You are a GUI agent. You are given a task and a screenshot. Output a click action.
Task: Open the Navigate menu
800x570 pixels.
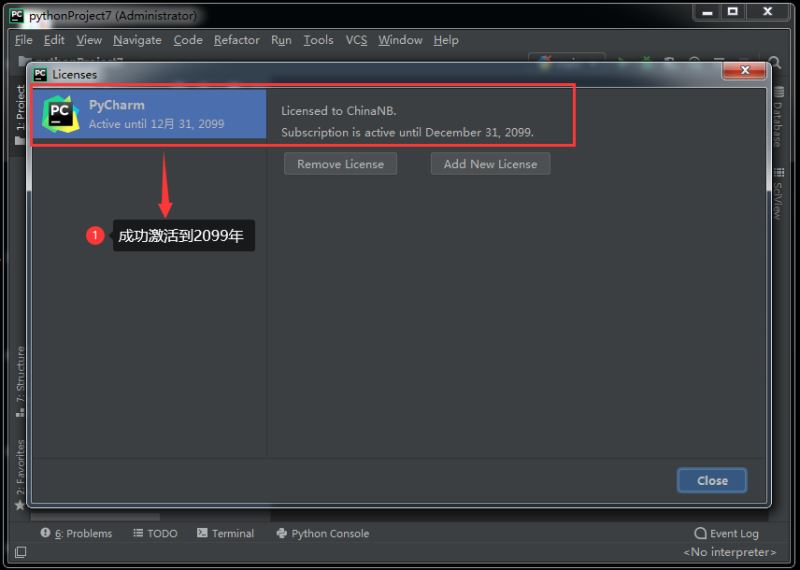click(x=137, y=40)
